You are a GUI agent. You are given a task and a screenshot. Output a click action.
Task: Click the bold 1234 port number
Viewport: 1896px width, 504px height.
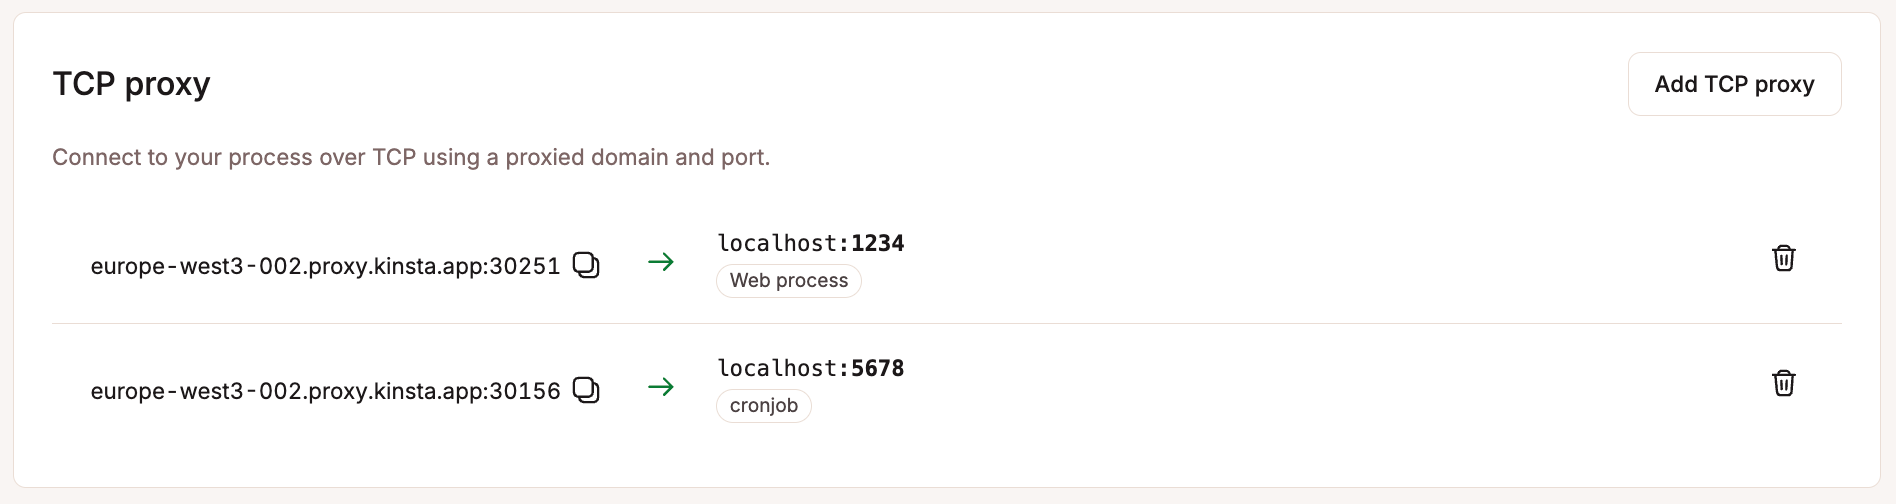[878, 243]
